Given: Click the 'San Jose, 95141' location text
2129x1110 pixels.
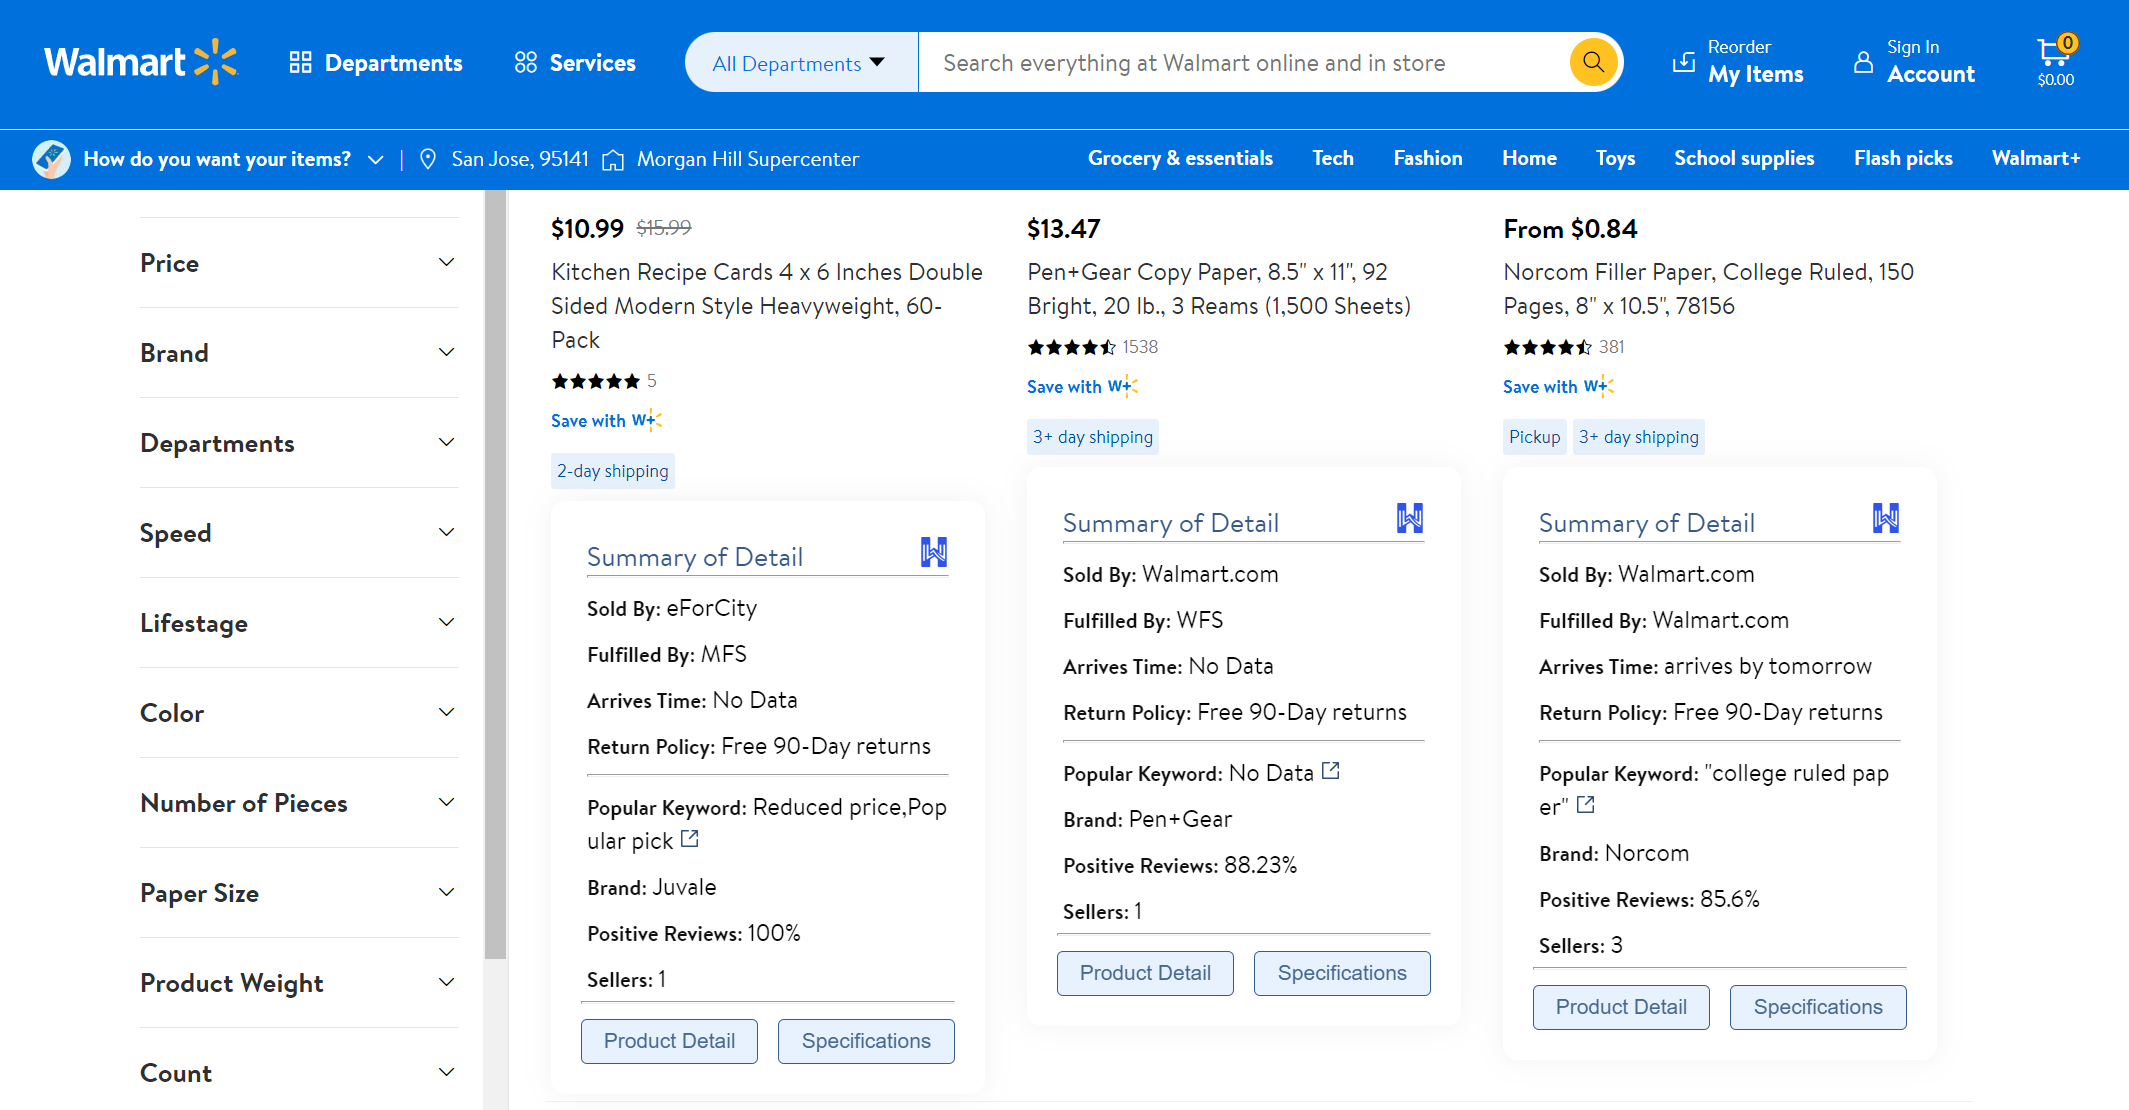Looking at the screenshot, I should click(519, 159).
